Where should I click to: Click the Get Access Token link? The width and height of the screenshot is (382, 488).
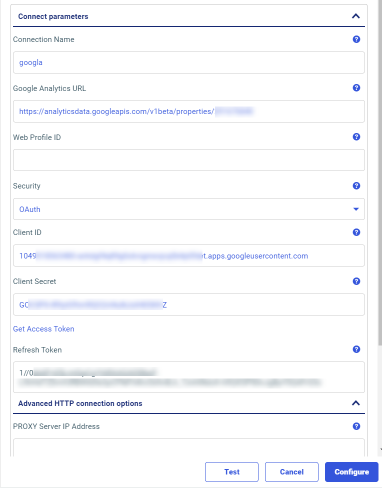point(44,329)
